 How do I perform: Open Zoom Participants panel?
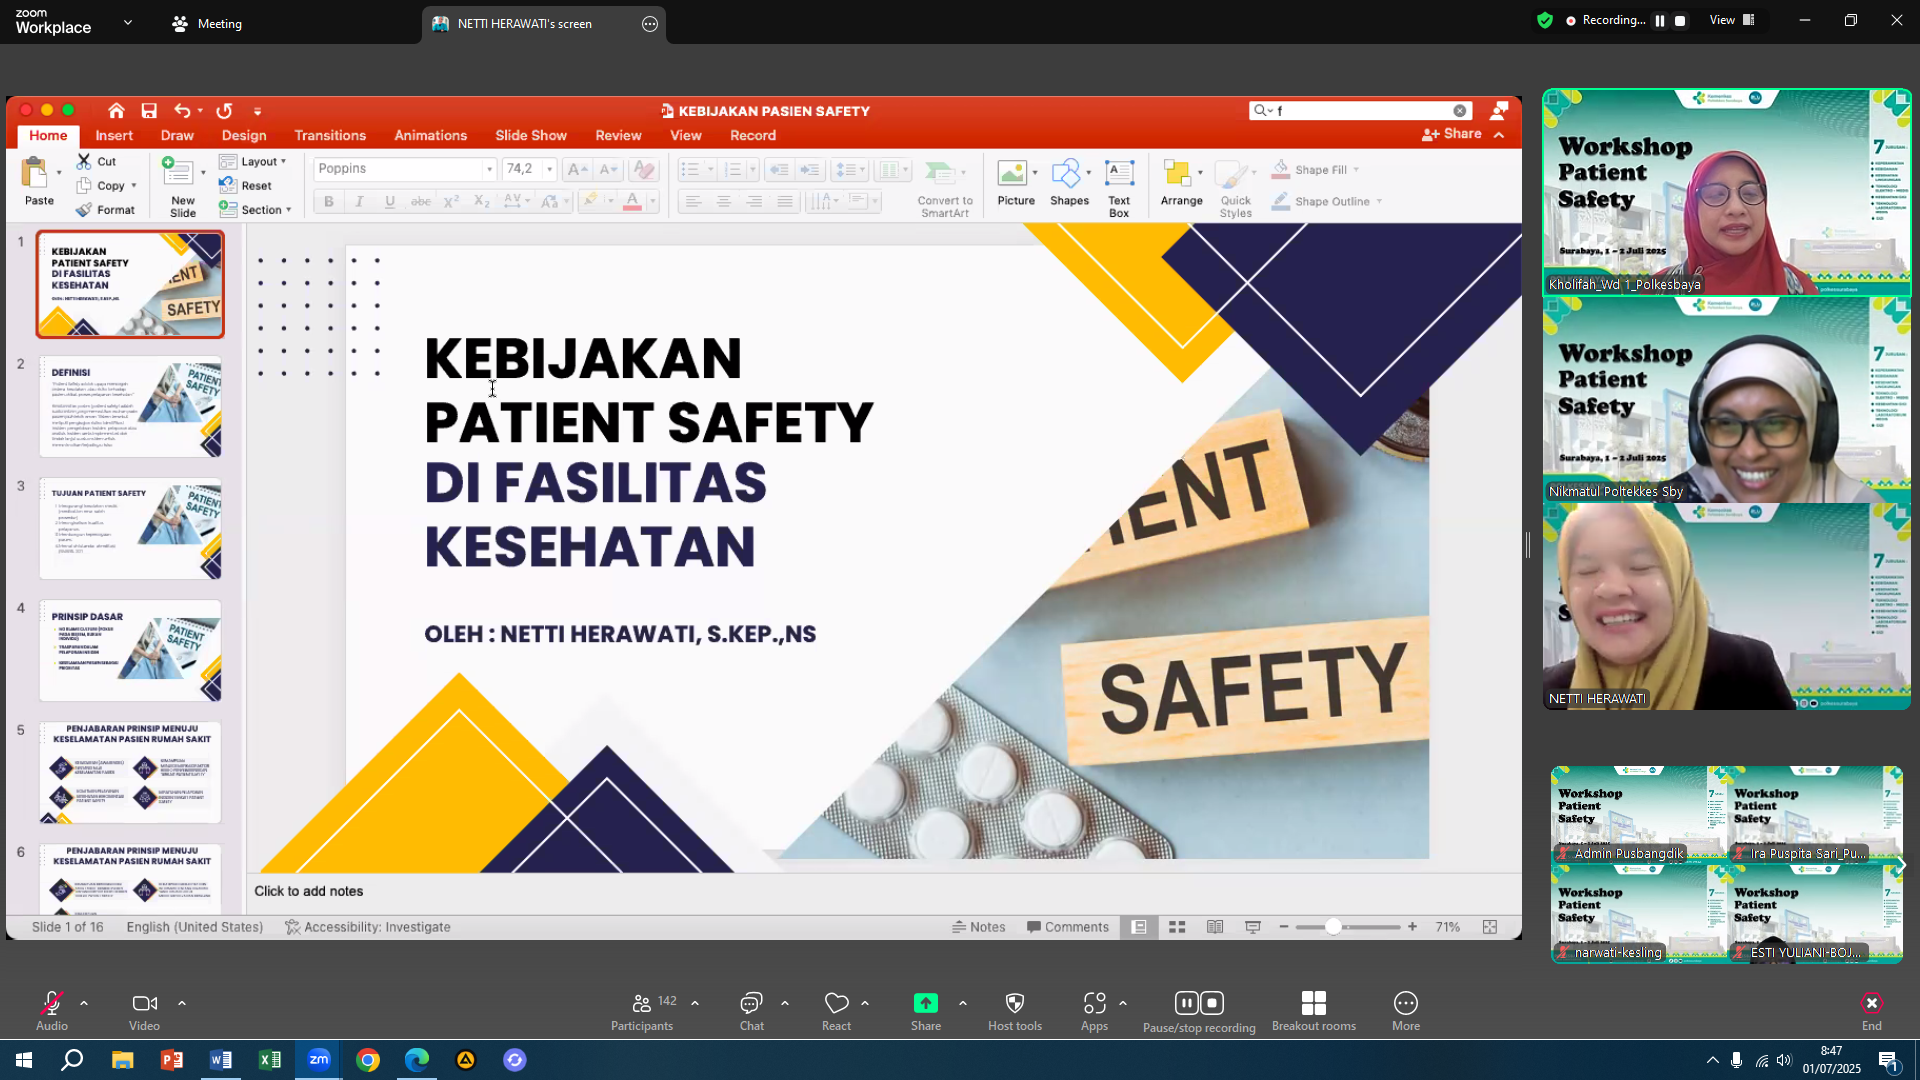[x=642, y=1011]
